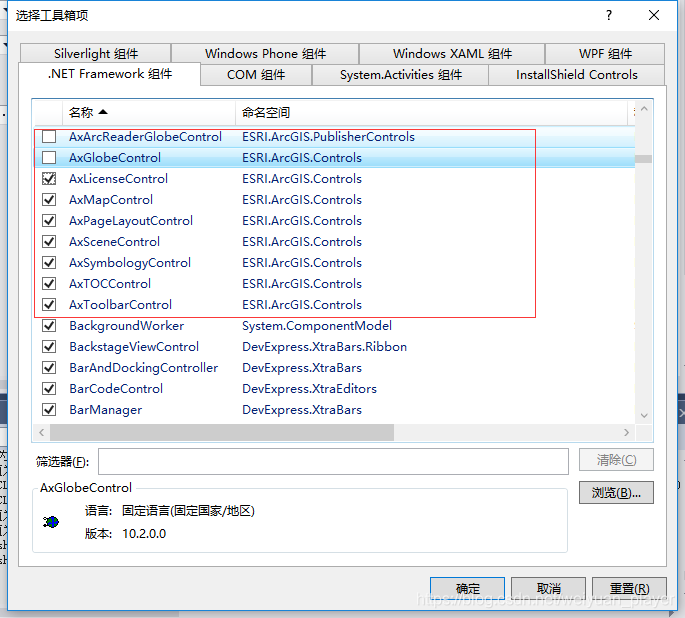Click the DevExpress.XtraBars.Ribbon namespace cell
The height and width of the screenshot is (618, 685).
325,347
